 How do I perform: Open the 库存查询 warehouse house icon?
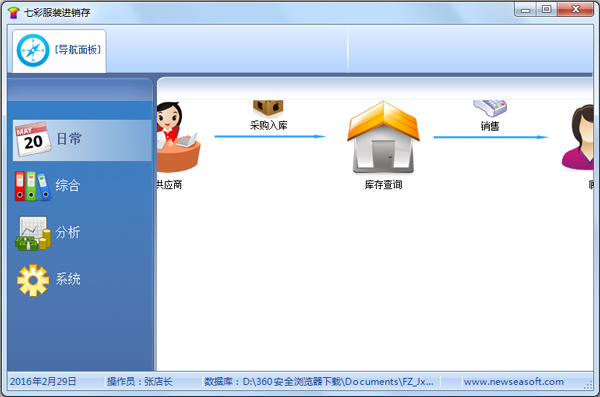383,137
